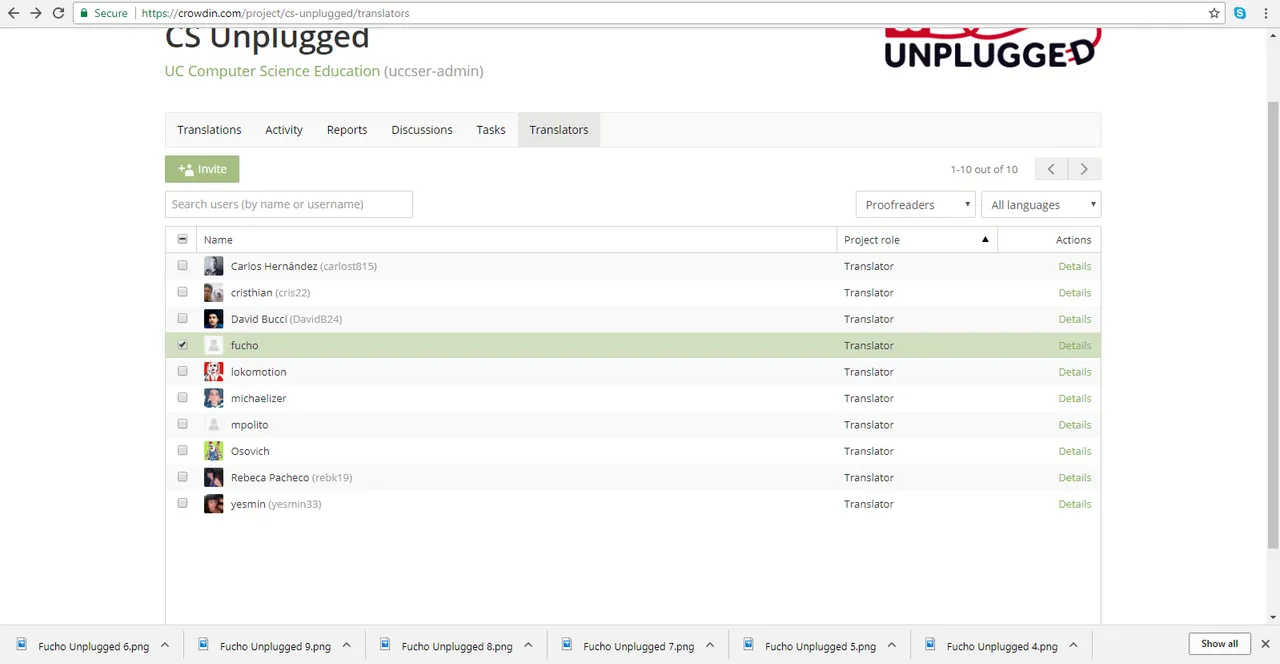Open Details for yesmin

pyautogui.click(x=1075, y=504)
